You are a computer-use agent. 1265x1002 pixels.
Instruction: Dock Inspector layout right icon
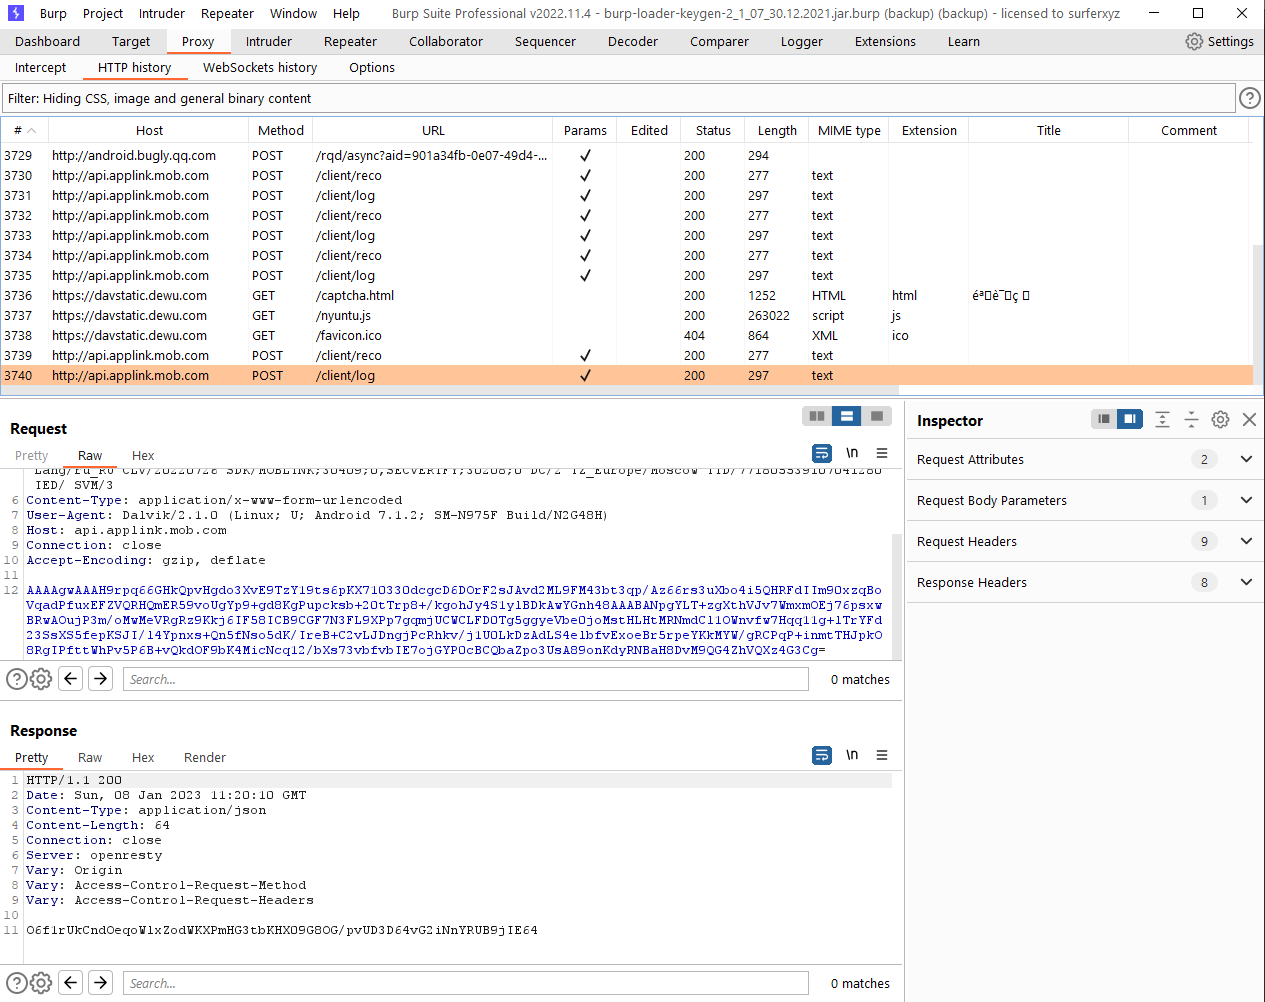tap(1130, 419)
